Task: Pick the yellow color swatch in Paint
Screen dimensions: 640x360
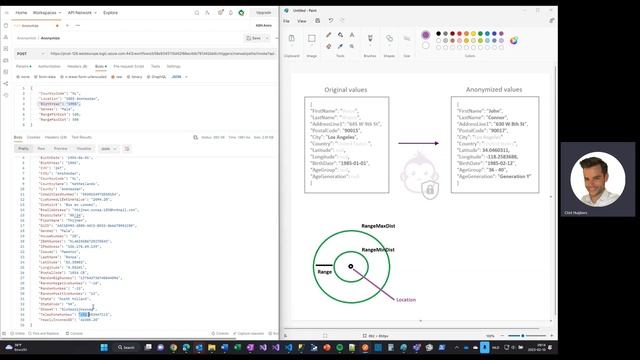Action: pyautogui.click(x=473, y=33)
